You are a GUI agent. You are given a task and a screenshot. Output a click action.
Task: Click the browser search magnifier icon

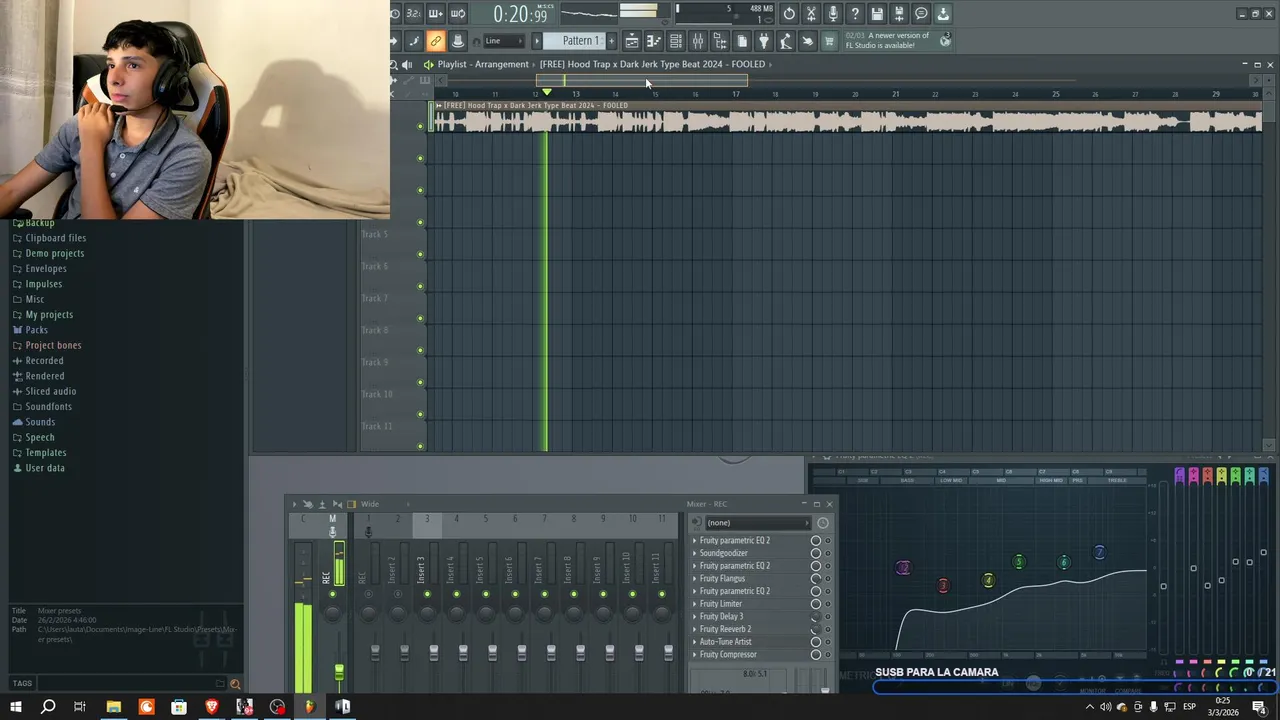(235, 684)
